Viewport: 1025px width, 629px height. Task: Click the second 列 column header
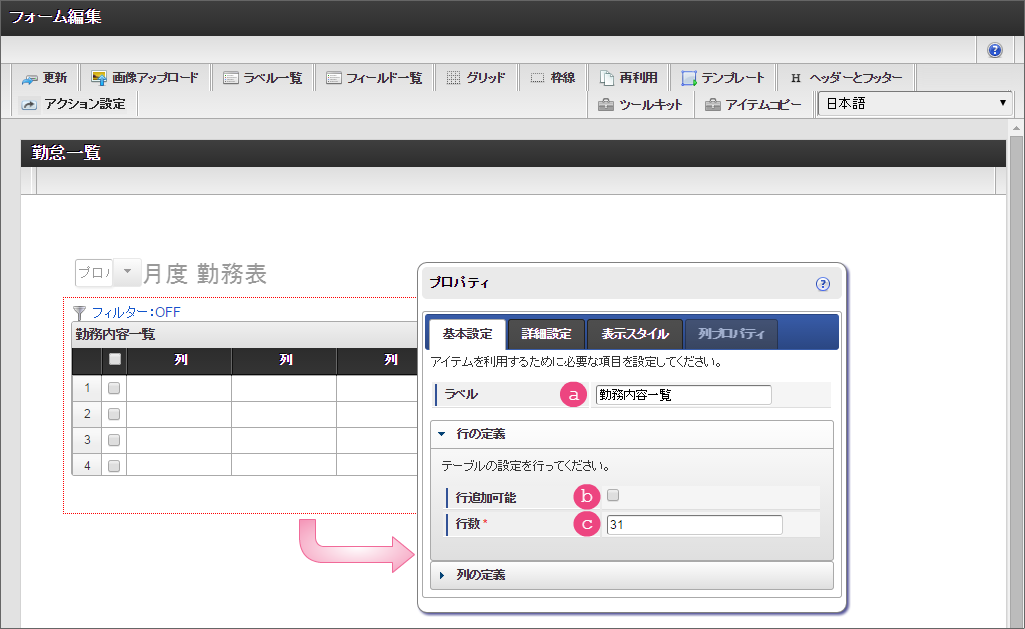pos(285,360)
